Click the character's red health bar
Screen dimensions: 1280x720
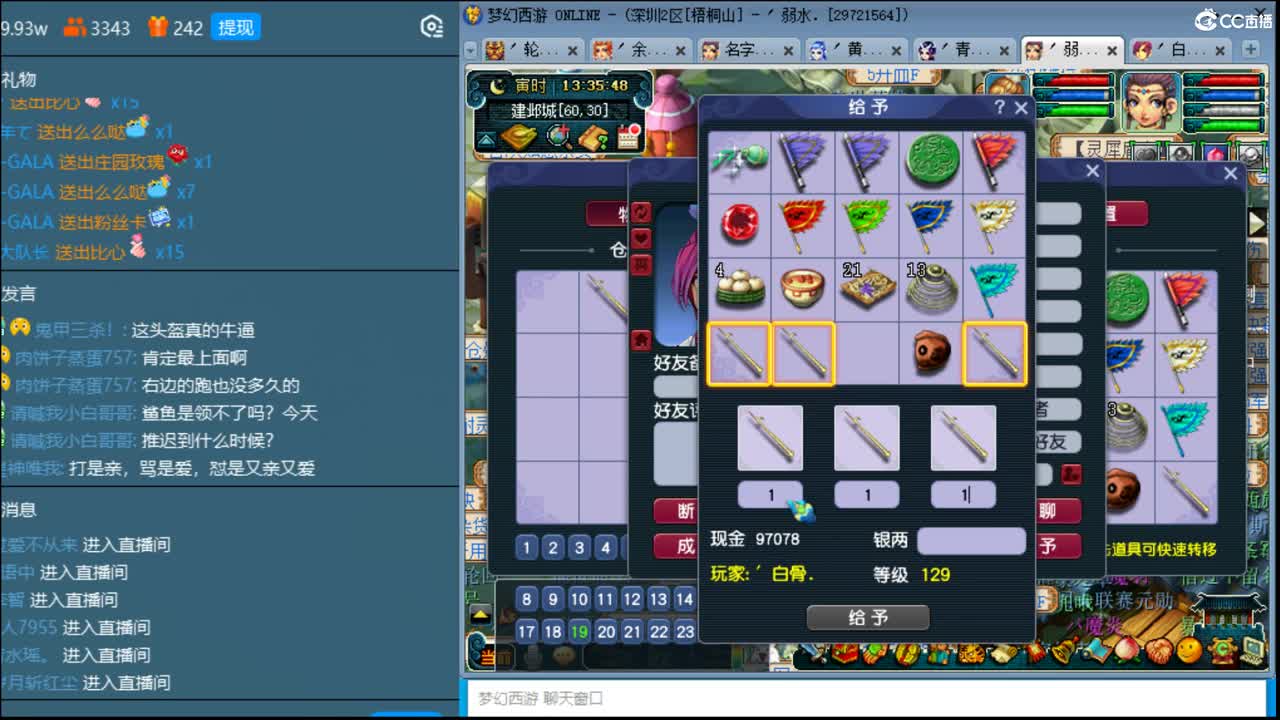[x=1224, y=81]
